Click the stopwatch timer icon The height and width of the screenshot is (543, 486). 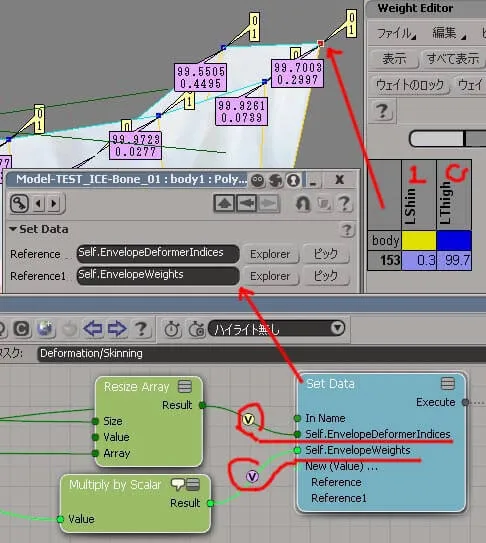click(172, 329)
